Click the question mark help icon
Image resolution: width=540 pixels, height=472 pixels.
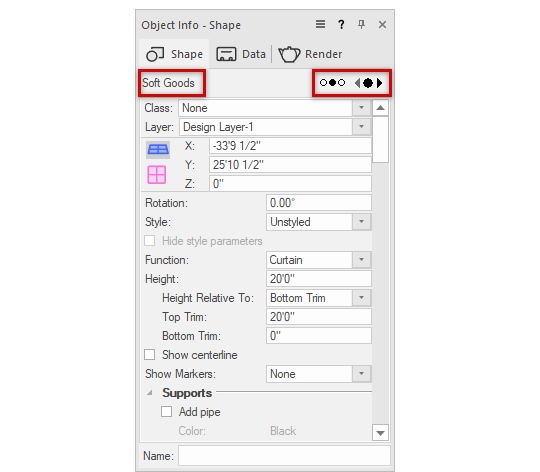341,24
